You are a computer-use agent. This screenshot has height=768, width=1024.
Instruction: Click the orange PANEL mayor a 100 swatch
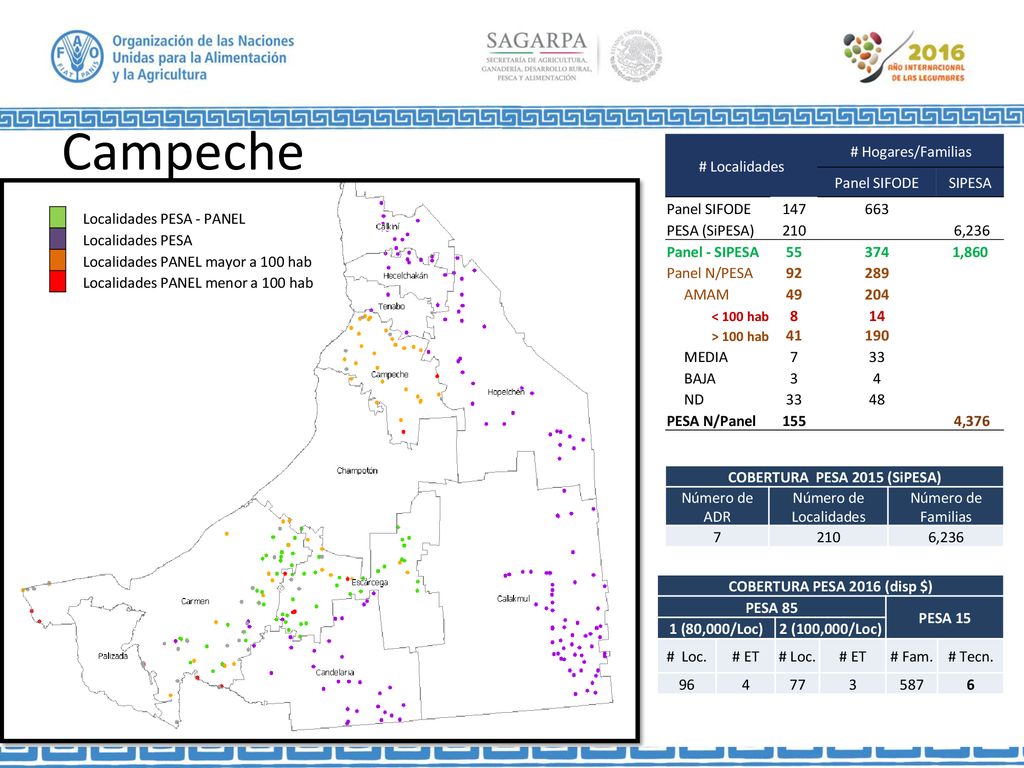57,260
